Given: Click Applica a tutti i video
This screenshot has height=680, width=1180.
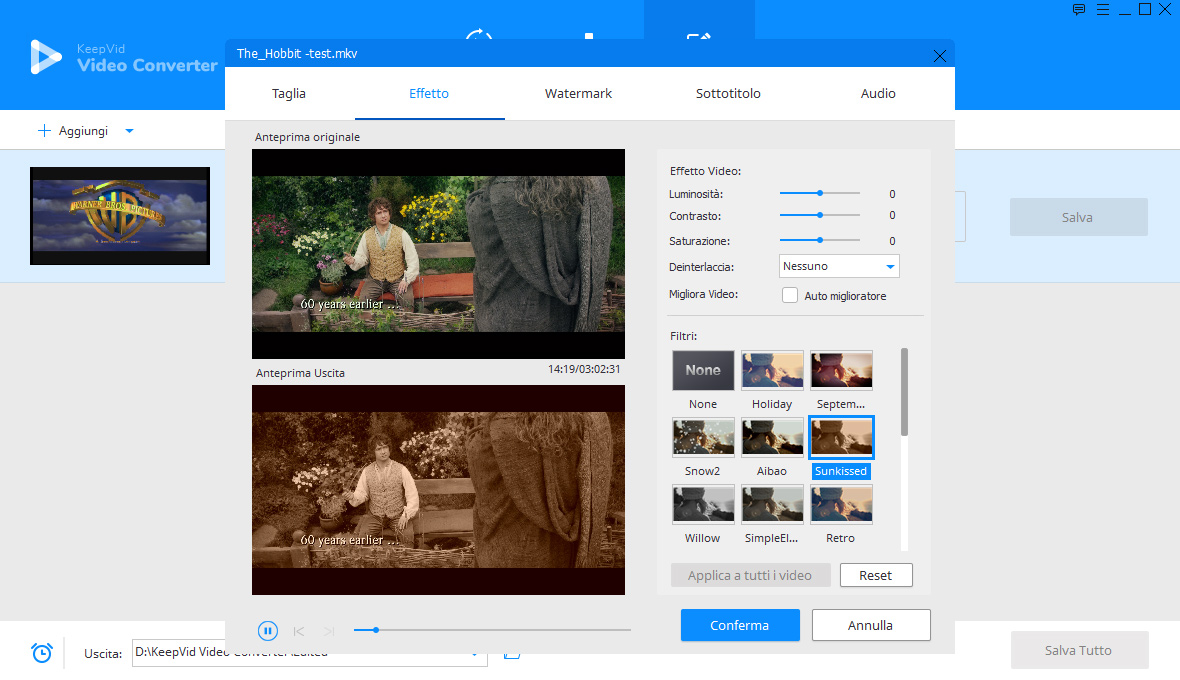Looking at the screenshot, I should coord(750,575).
